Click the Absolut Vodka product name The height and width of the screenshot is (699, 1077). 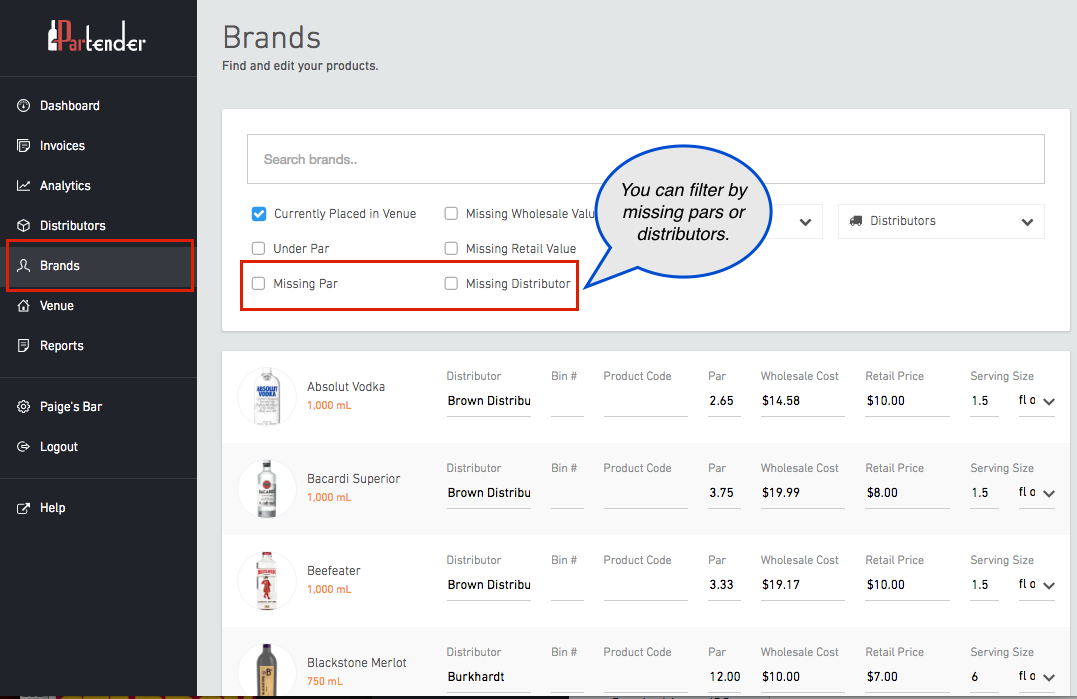[x=345, y=387]
